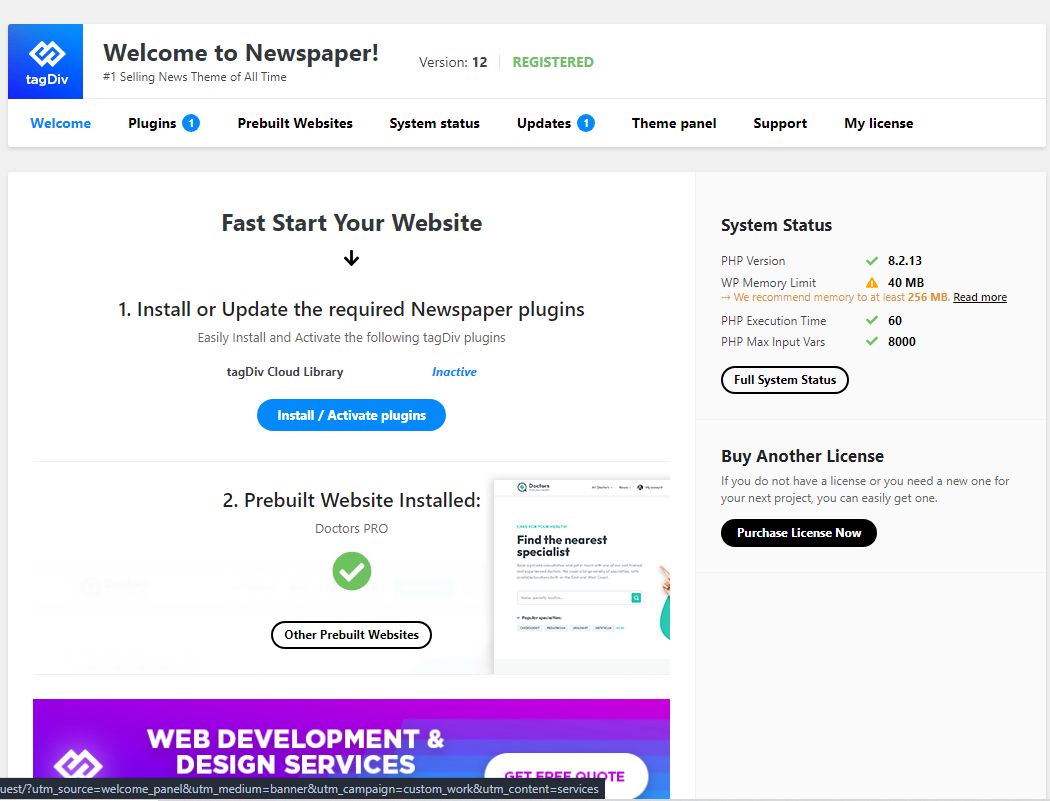The image size is (1050, 801).
Task: Click the Plugins notification badge
Action: pyautogui.click(x=191, y=123)
